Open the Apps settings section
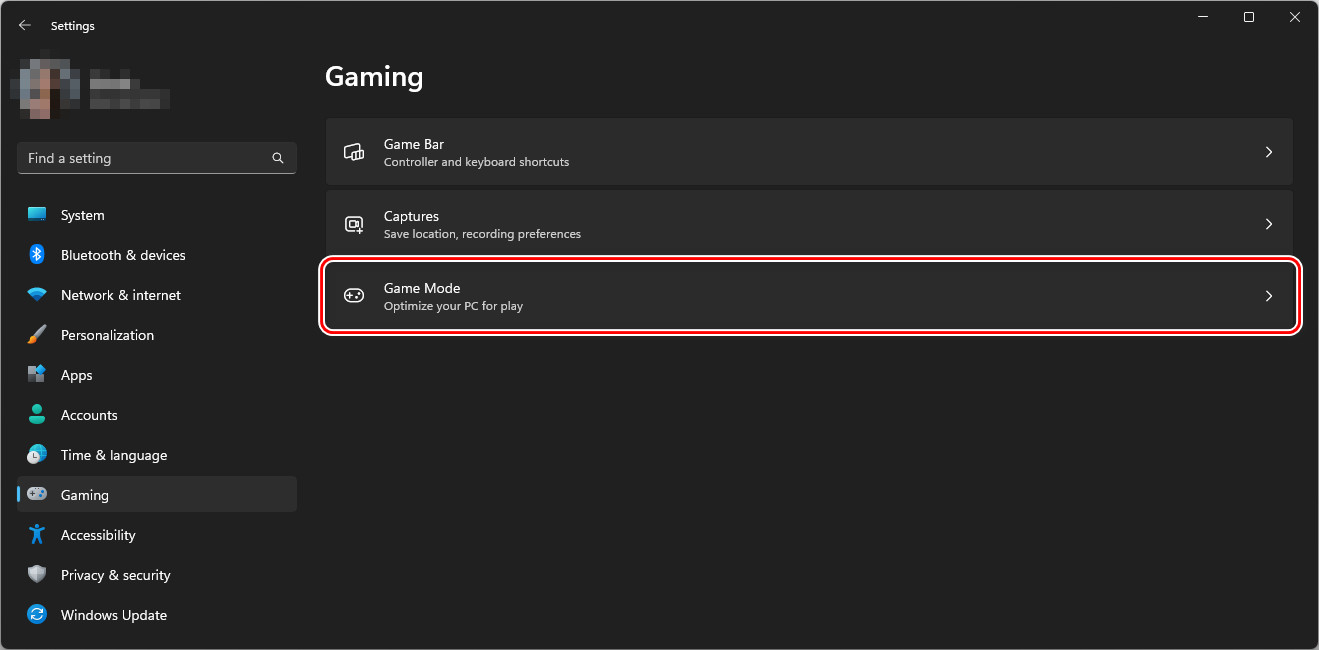This screenshot has height=650, width=1319. 76,375
